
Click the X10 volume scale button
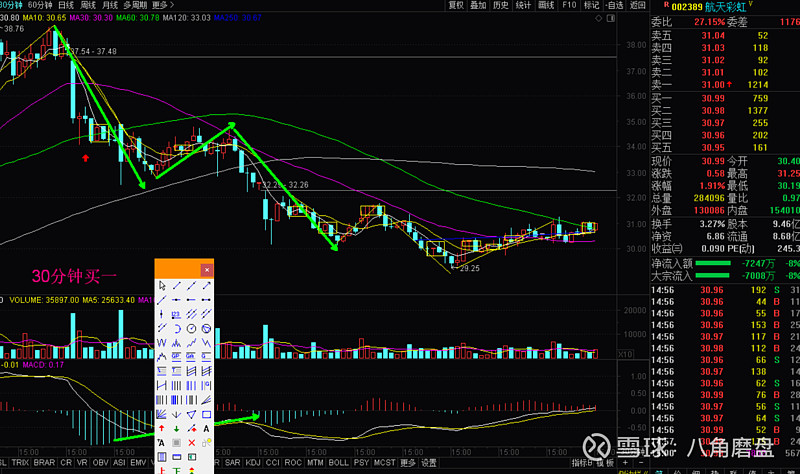point(625,354)
